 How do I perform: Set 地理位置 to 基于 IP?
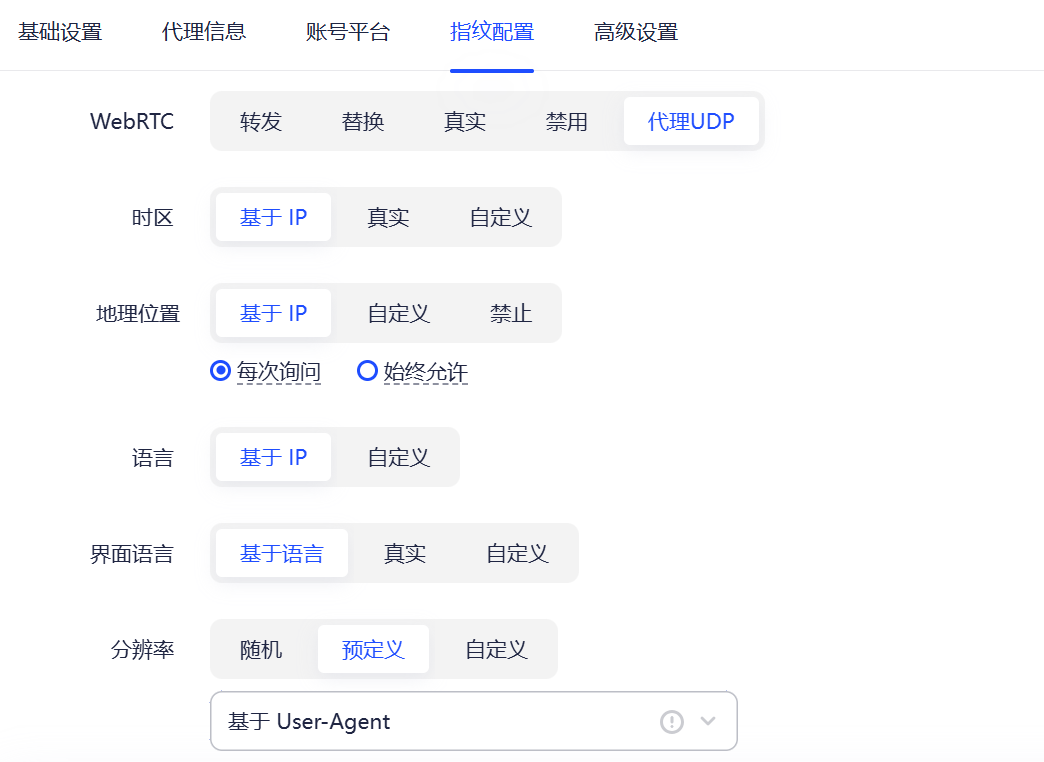coord(273,313)
